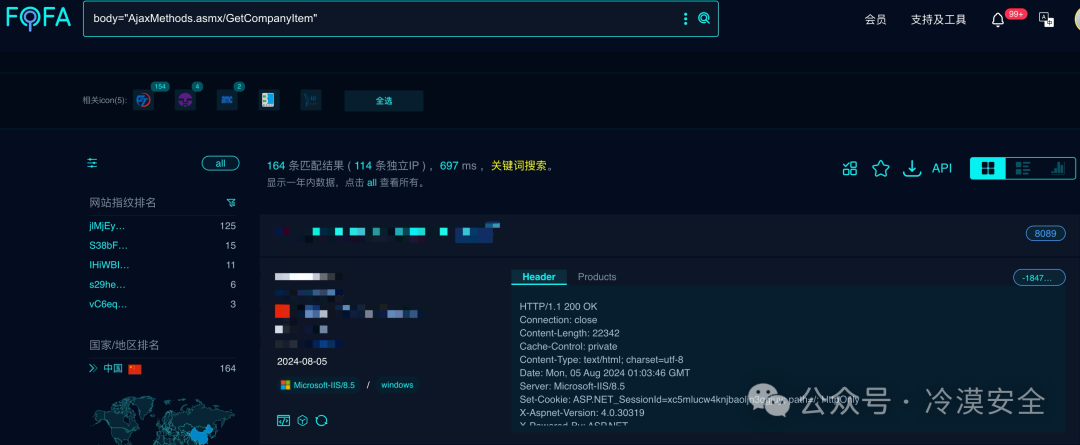The height and width of the screenshot is (445, 1080).
Task: Open the grid-select icon beside the star
Action: (849, 168)
